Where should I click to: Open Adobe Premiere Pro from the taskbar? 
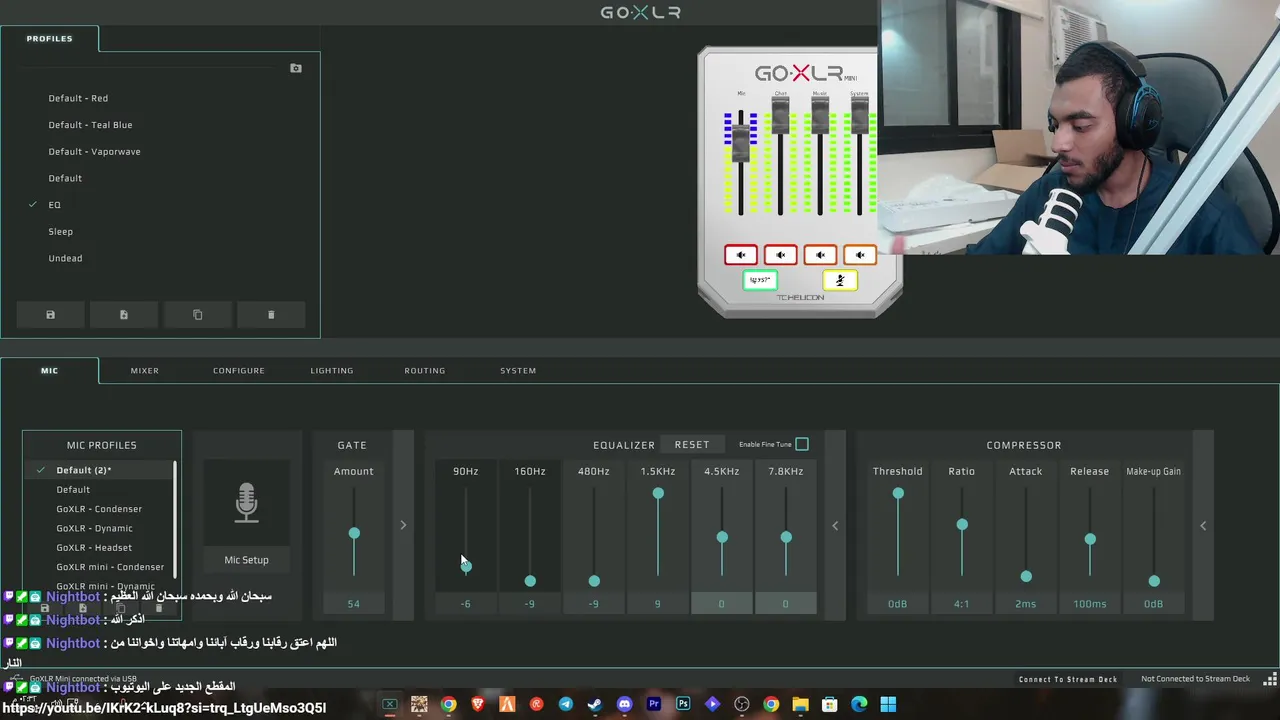coord(654,704)
